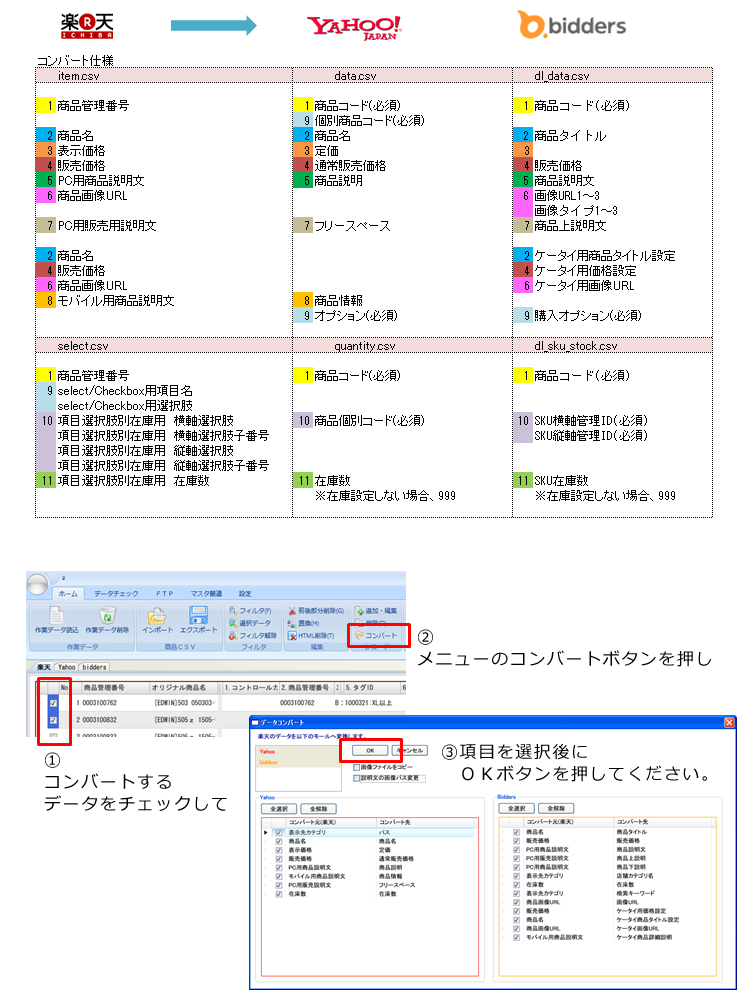Enable 説明文の画像パス変更 checkbox

(357, 777)
